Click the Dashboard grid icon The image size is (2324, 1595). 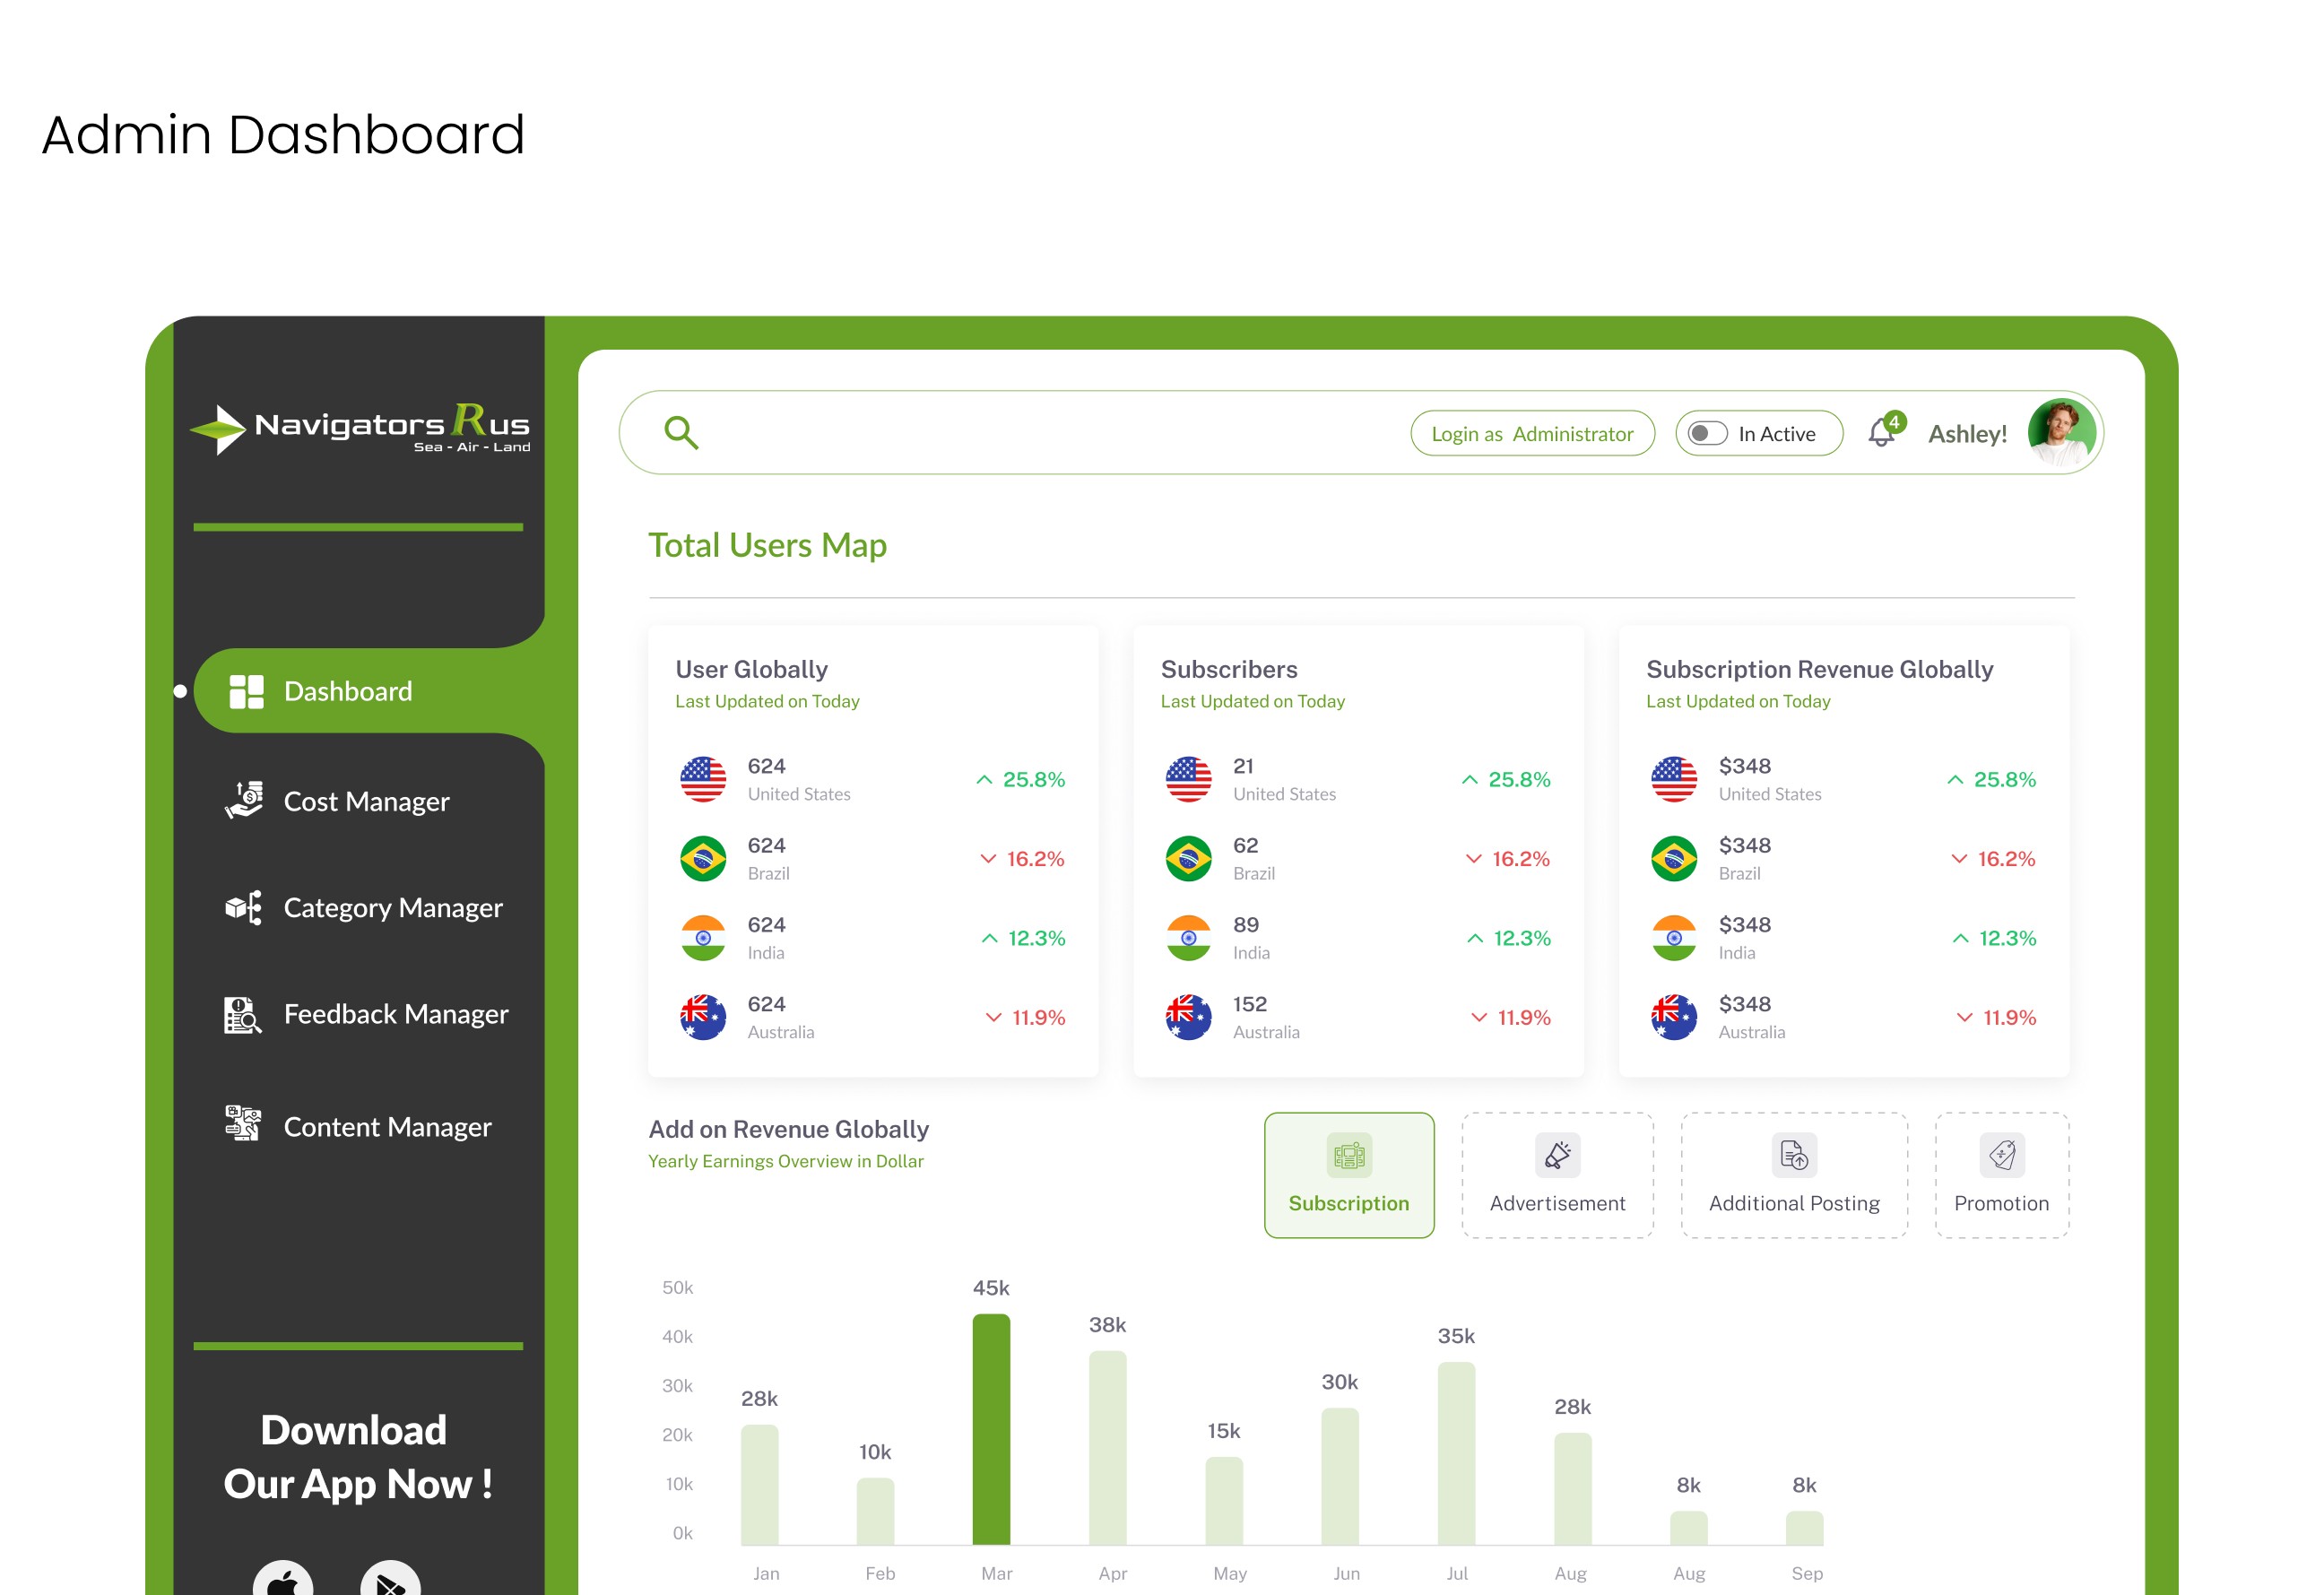click(246, 691)
